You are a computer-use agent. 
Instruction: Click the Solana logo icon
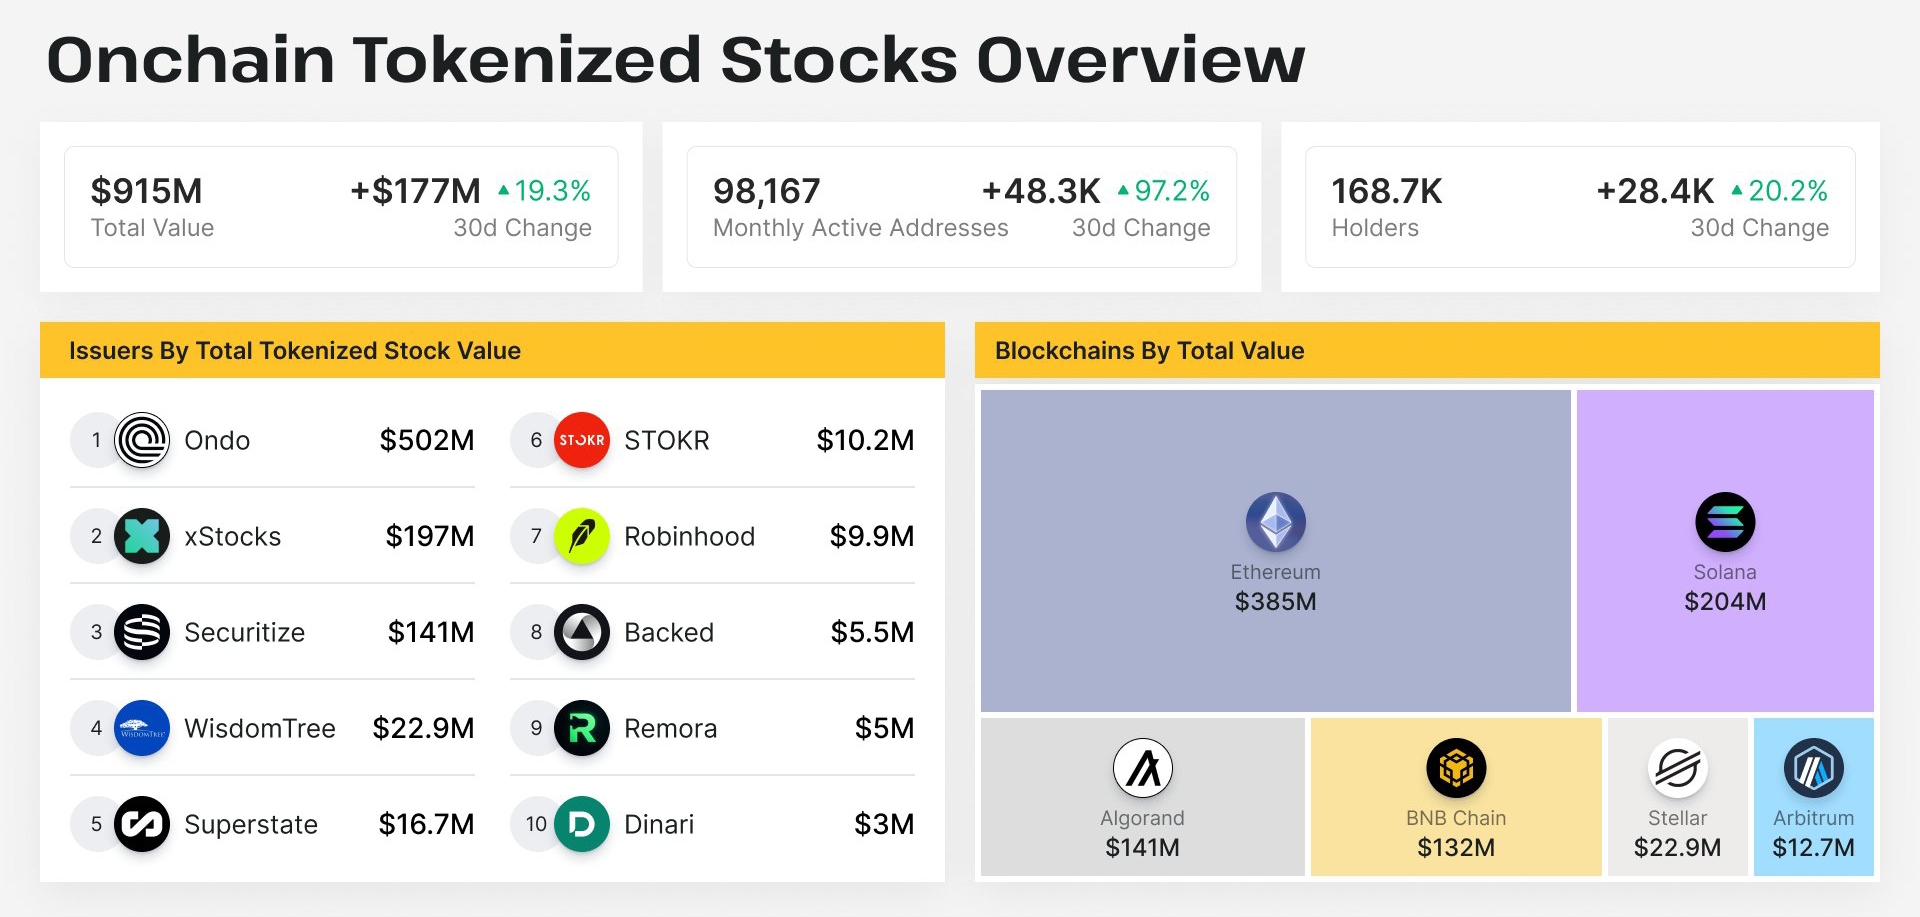1725,522
